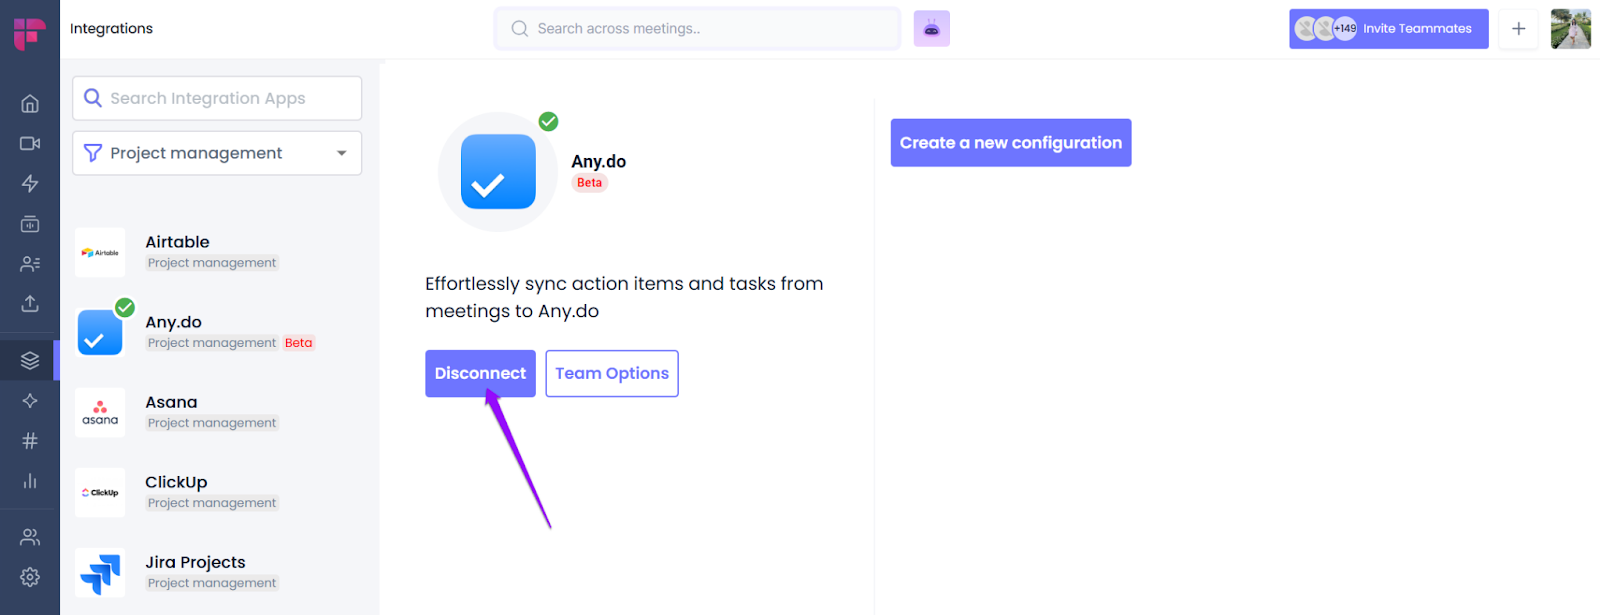Click the upload tray sidebar icon
Image resolution: width=1600 pixels, height=615 pixels.
click(30, 304)
